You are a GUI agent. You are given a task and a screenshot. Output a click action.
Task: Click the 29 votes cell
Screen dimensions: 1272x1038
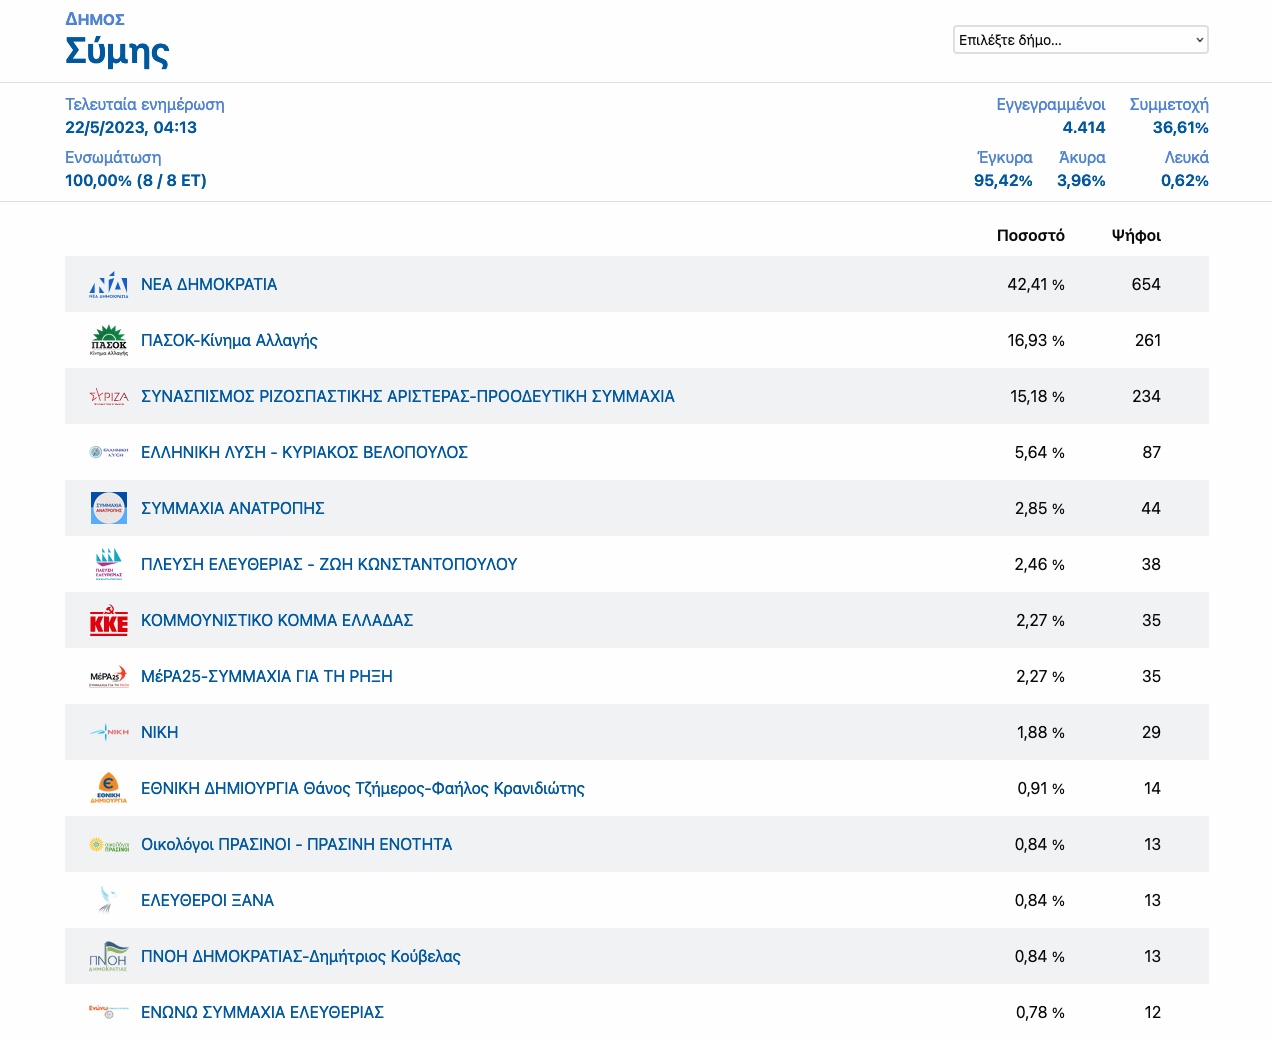[x=1151, y=732]
